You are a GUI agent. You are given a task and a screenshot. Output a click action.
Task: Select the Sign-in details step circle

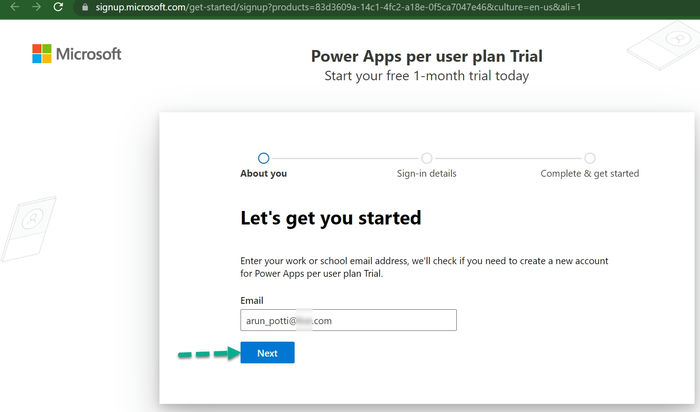pos(427,158)
